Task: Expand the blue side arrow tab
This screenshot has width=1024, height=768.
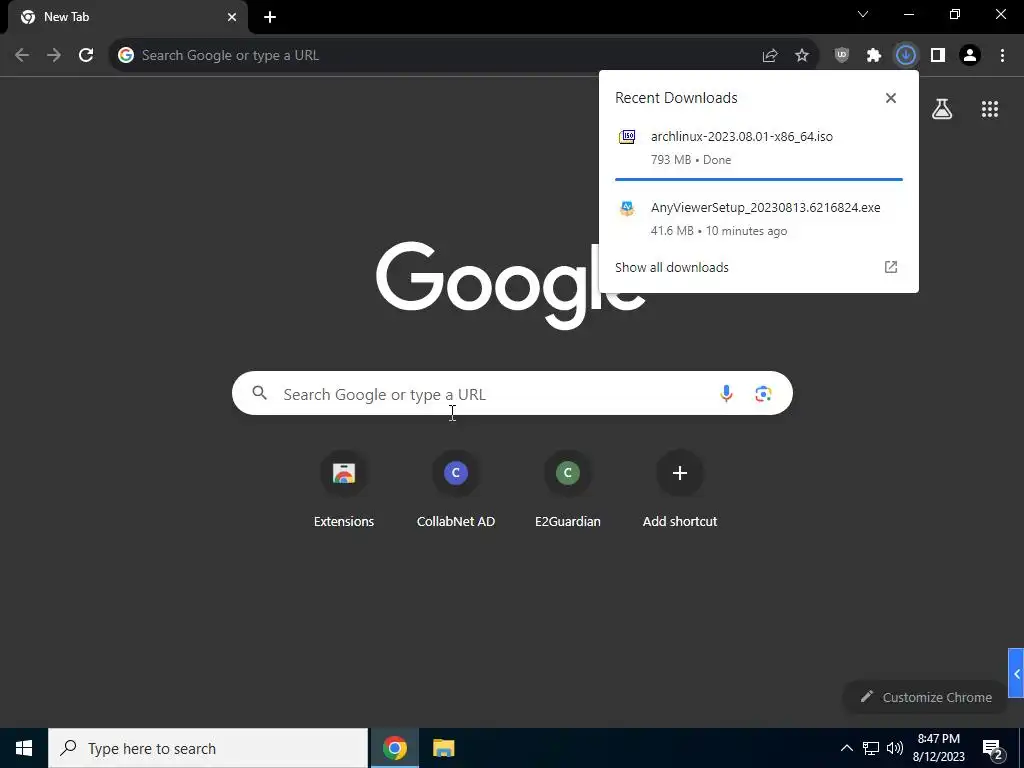Action: [x=1016, y=673]
